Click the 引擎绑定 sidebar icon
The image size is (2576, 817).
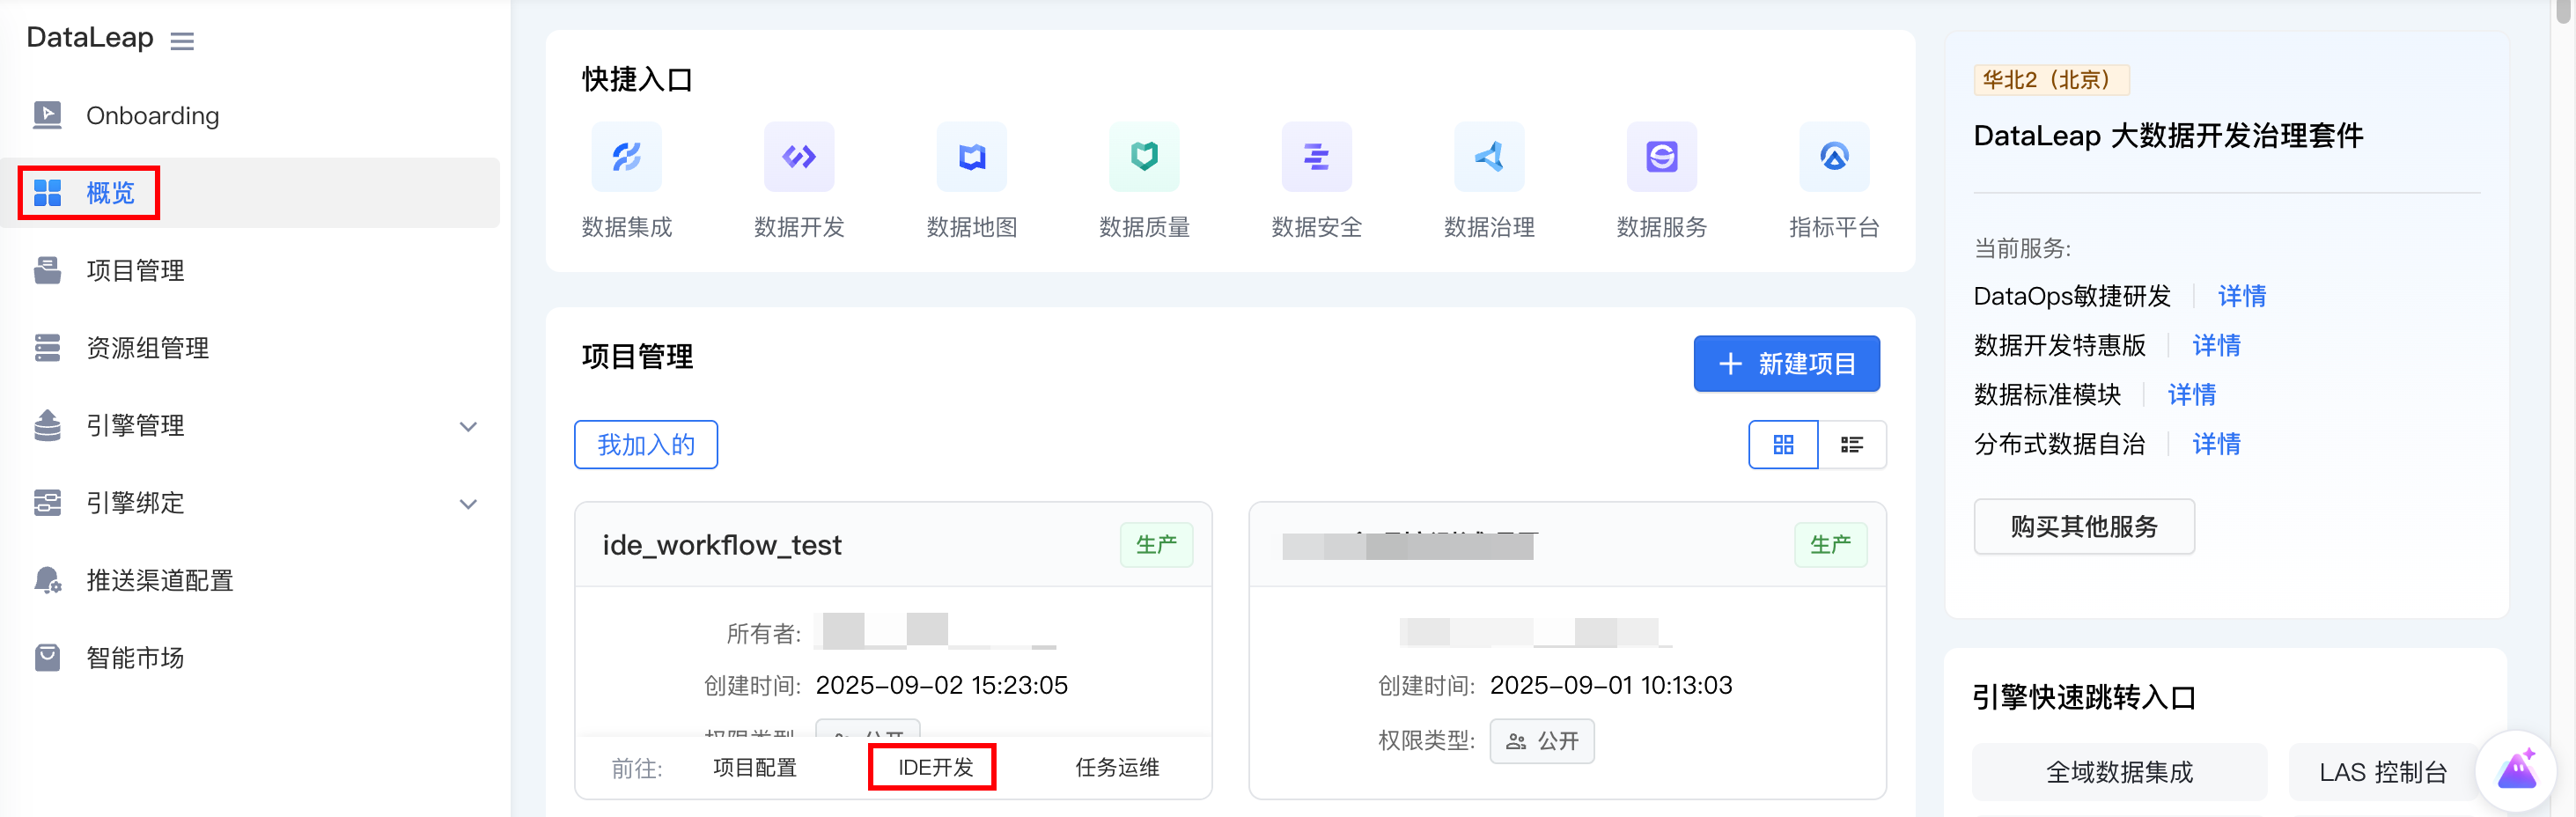coord(47,503)
